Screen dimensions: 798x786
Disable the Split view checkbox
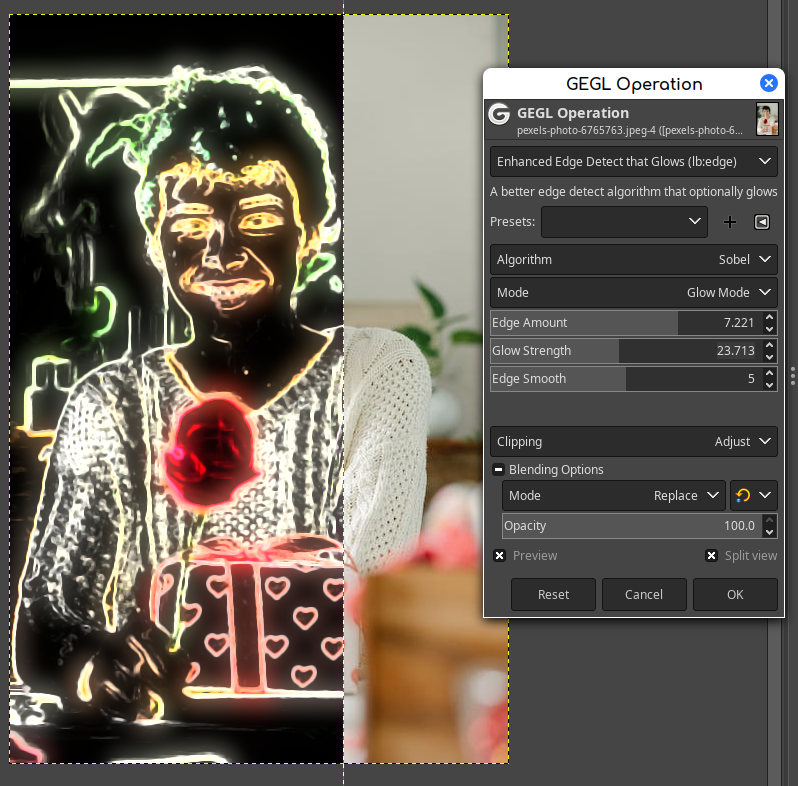point(711,555)
